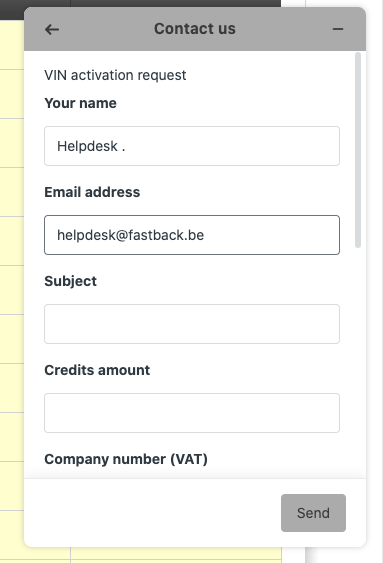Click into the Credits amount field
This screenshot has width=383, height=563.
coord(192,413)
